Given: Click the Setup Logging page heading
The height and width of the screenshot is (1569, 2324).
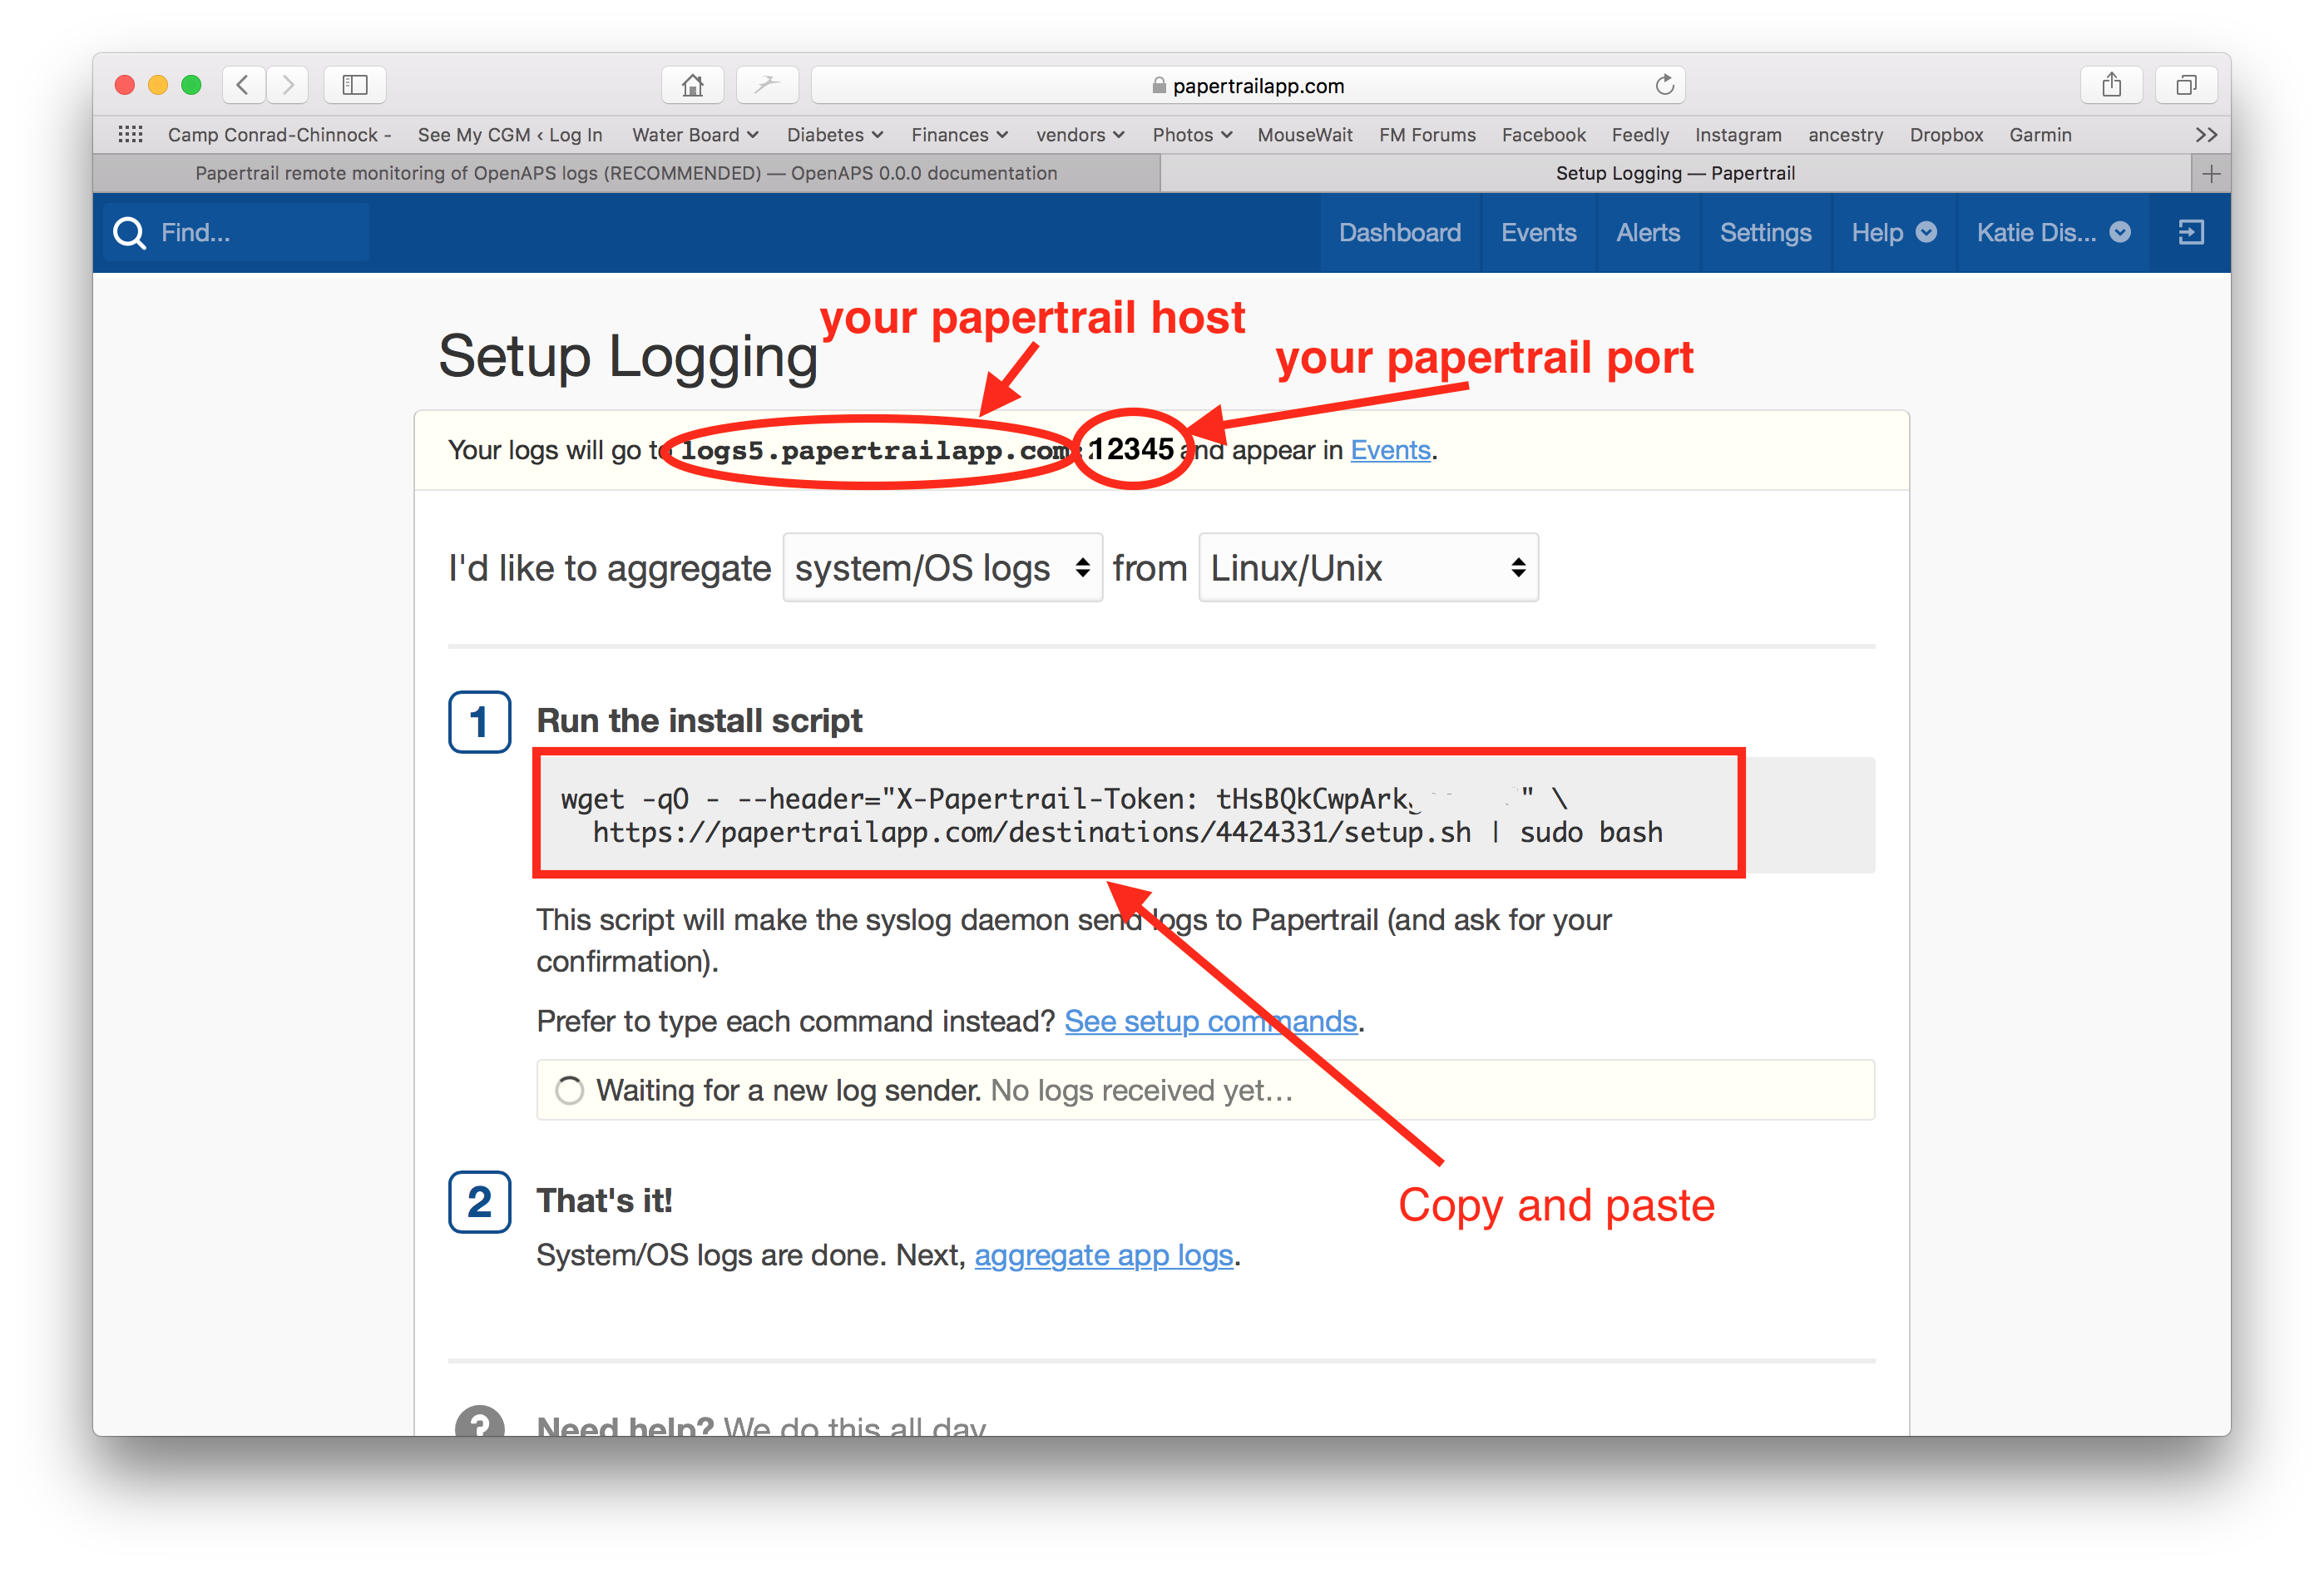Looking at the screenshot, I should [x=628, y=356].
